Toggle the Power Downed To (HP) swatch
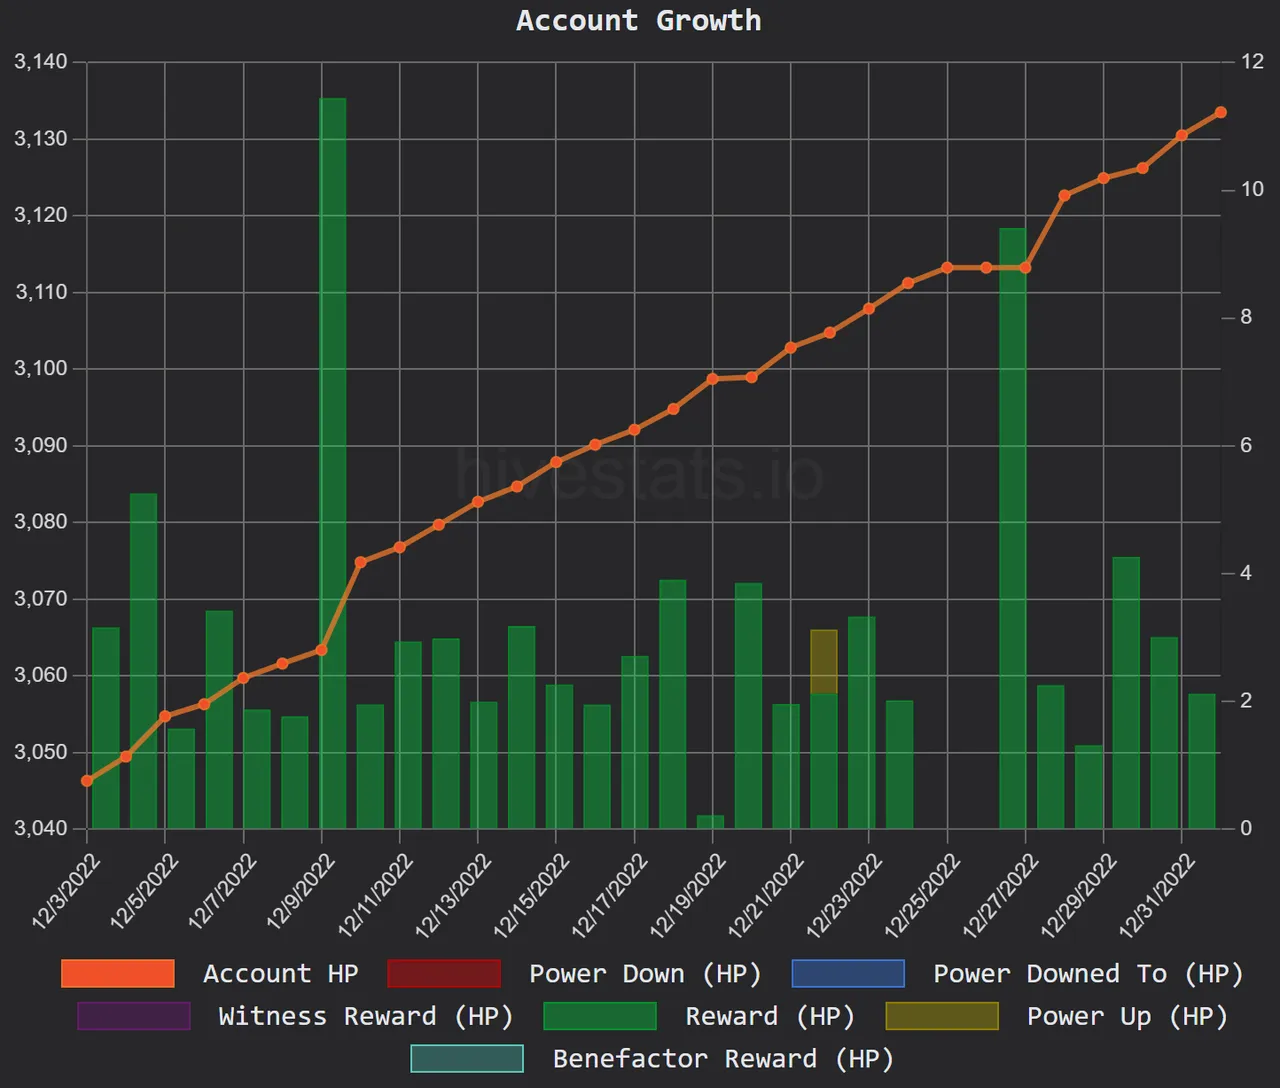Screen dimensions: 1280x1088 coord(848,973)
